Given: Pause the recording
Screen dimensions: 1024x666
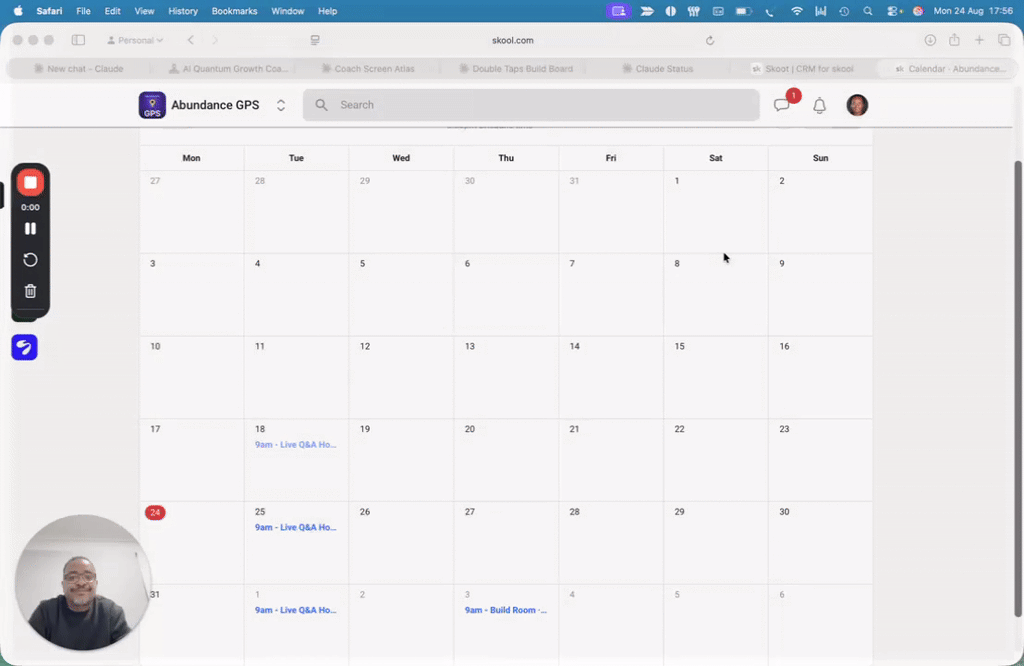Looking at the screenshot, I should (x=30, y=229).
